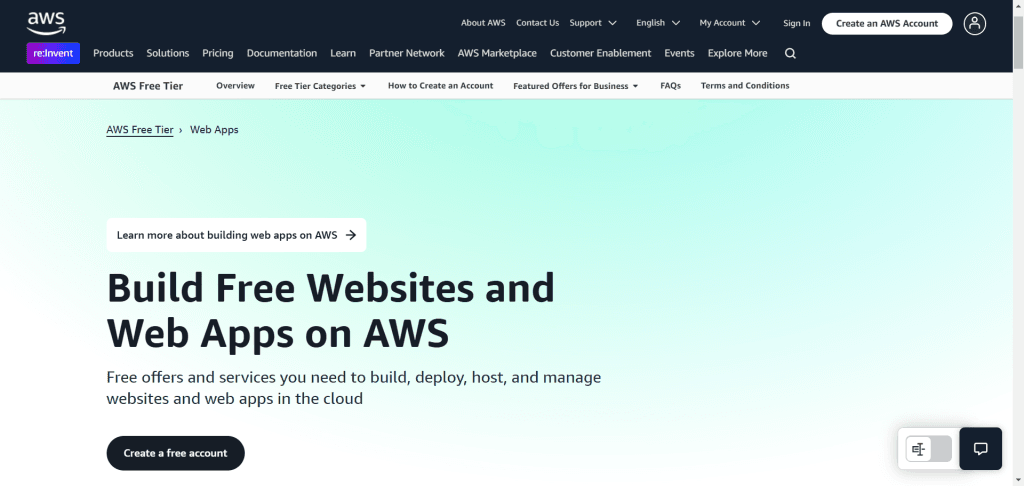
Task: Click the re:Invent badge
Action: 53,53
